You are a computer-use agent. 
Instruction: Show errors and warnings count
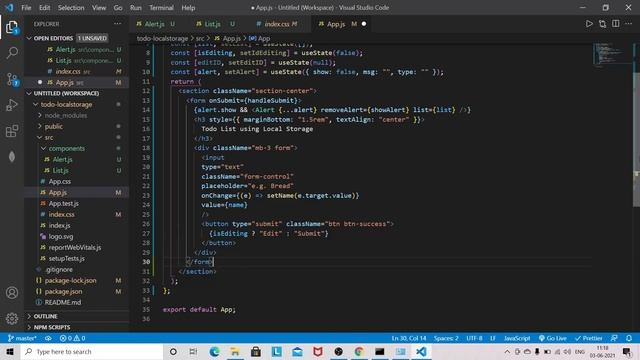click(x=72, y=338)
